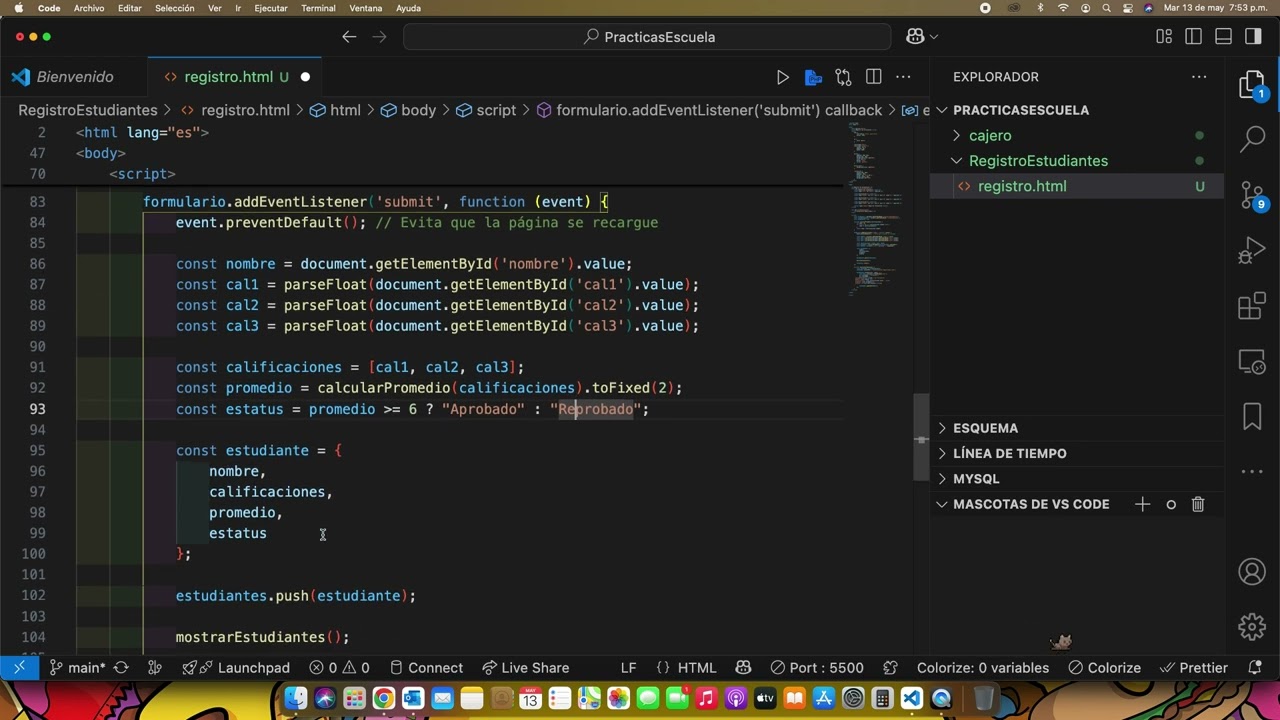The width and height of the screenshot is (1280, 720).
Task: Toggle Prettier formatter status item
Action: (x=1192, y=668)
